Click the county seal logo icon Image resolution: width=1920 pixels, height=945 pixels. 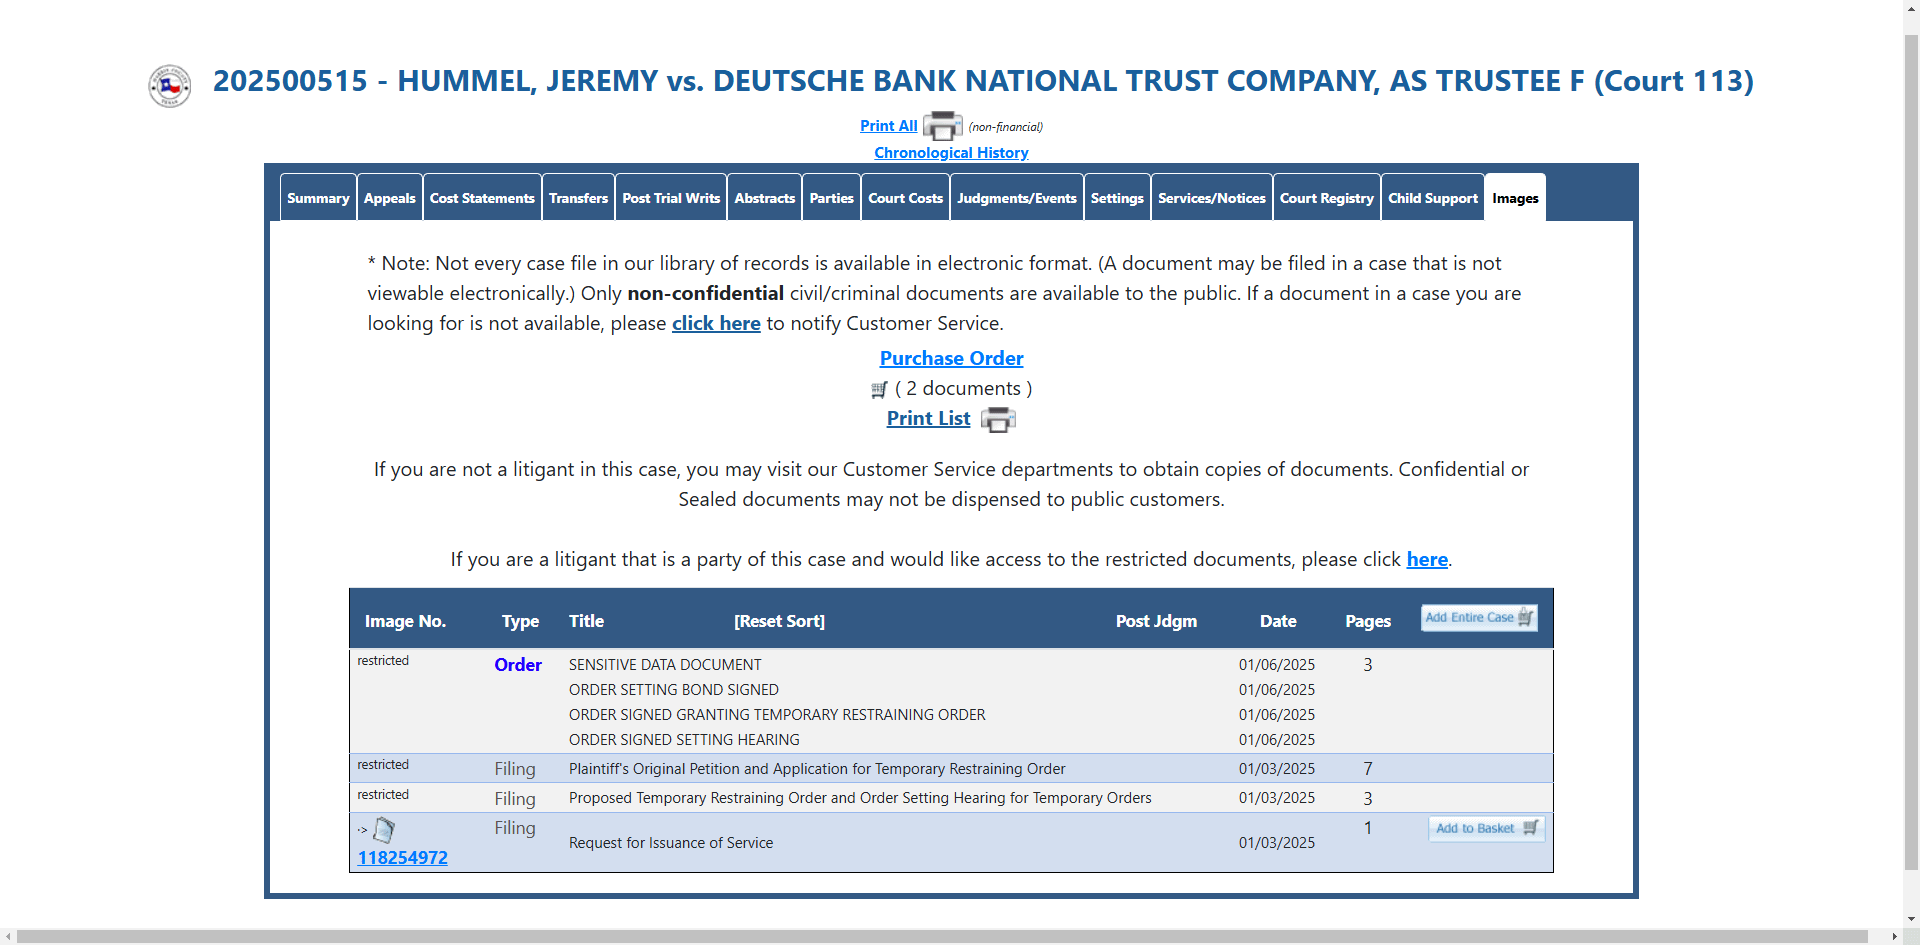170,86
